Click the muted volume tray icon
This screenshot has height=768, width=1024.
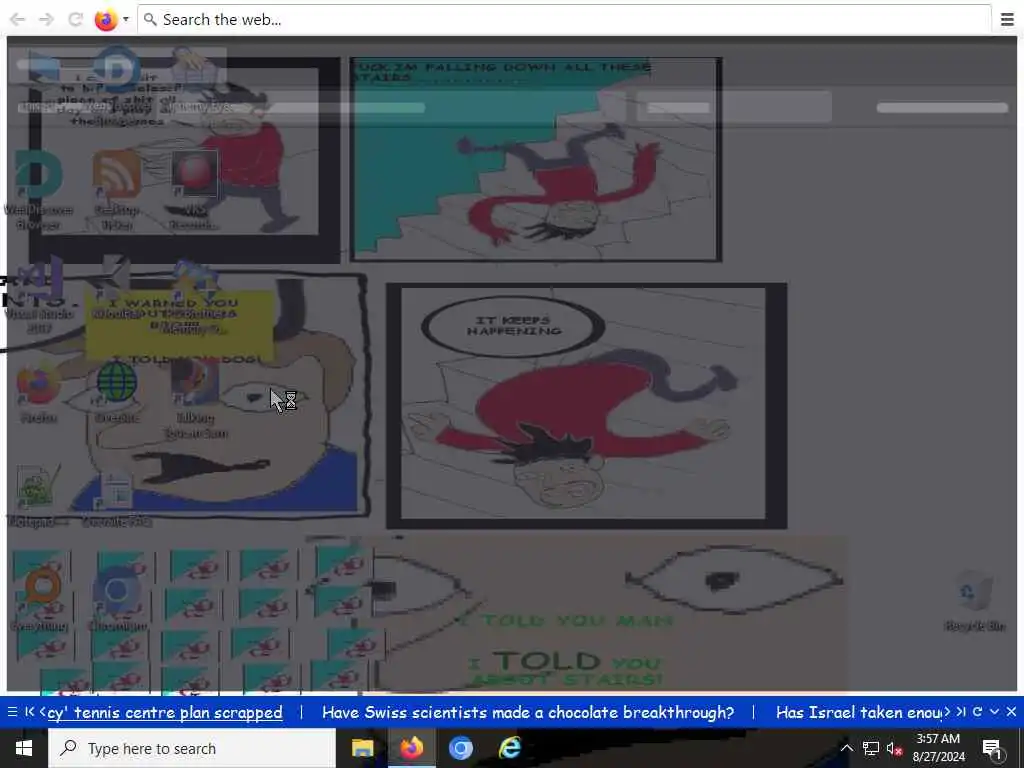pos(894,748)
